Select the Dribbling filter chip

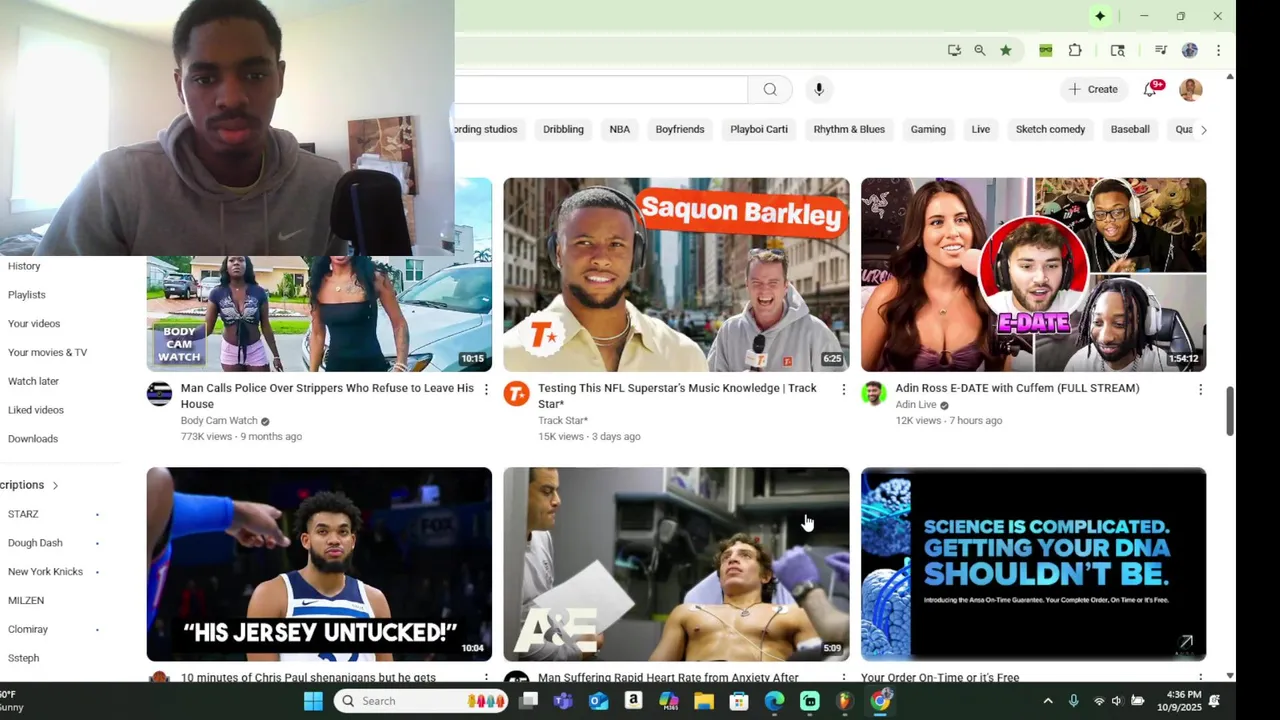(563, 129)
